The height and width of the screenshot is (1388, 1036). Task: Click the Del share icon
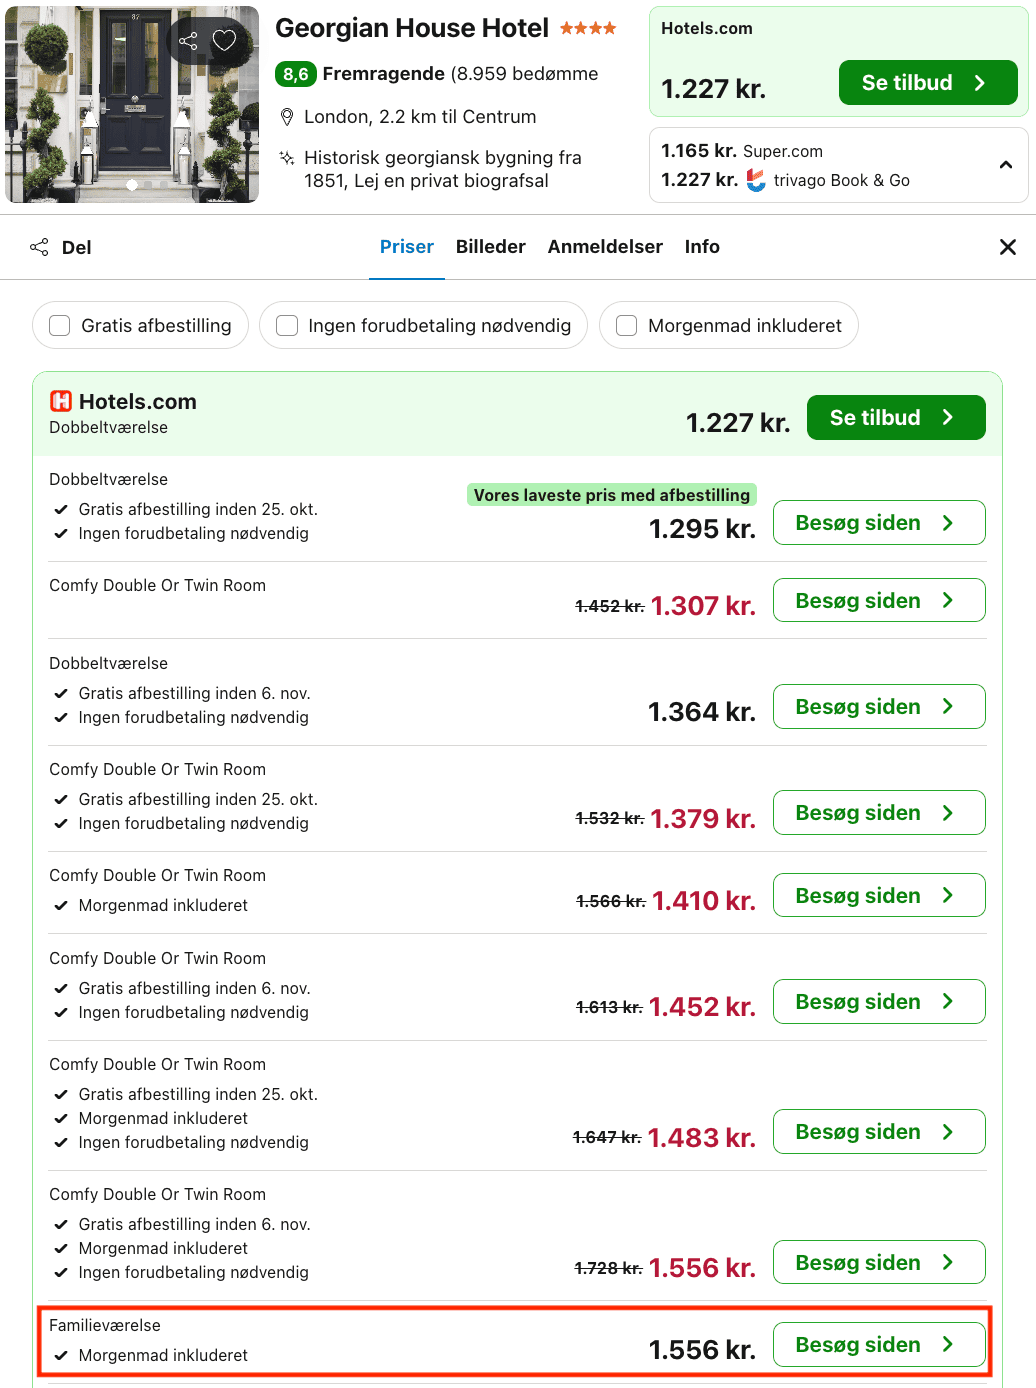click(x=39, y=247)
